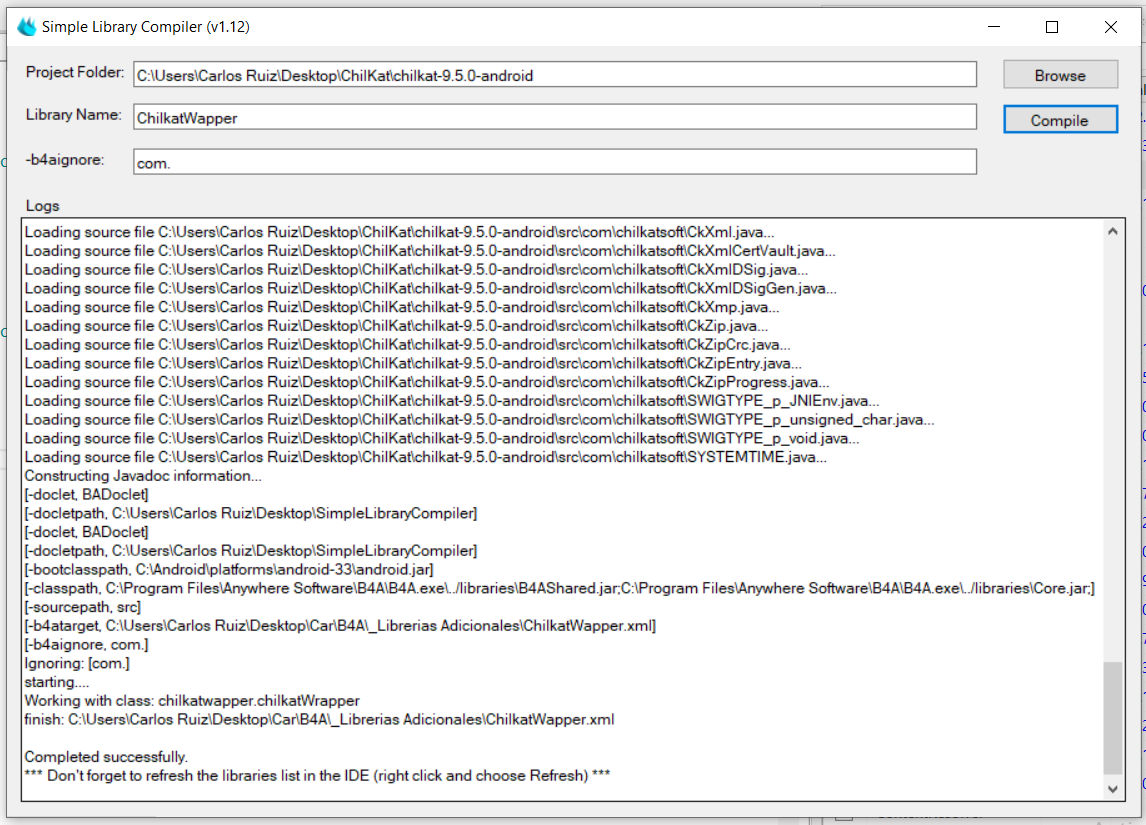This screenshot has height=825, width=1146.
Task: Minimize the Simple Library Compiler window
Action: click(x=994, y=27)
